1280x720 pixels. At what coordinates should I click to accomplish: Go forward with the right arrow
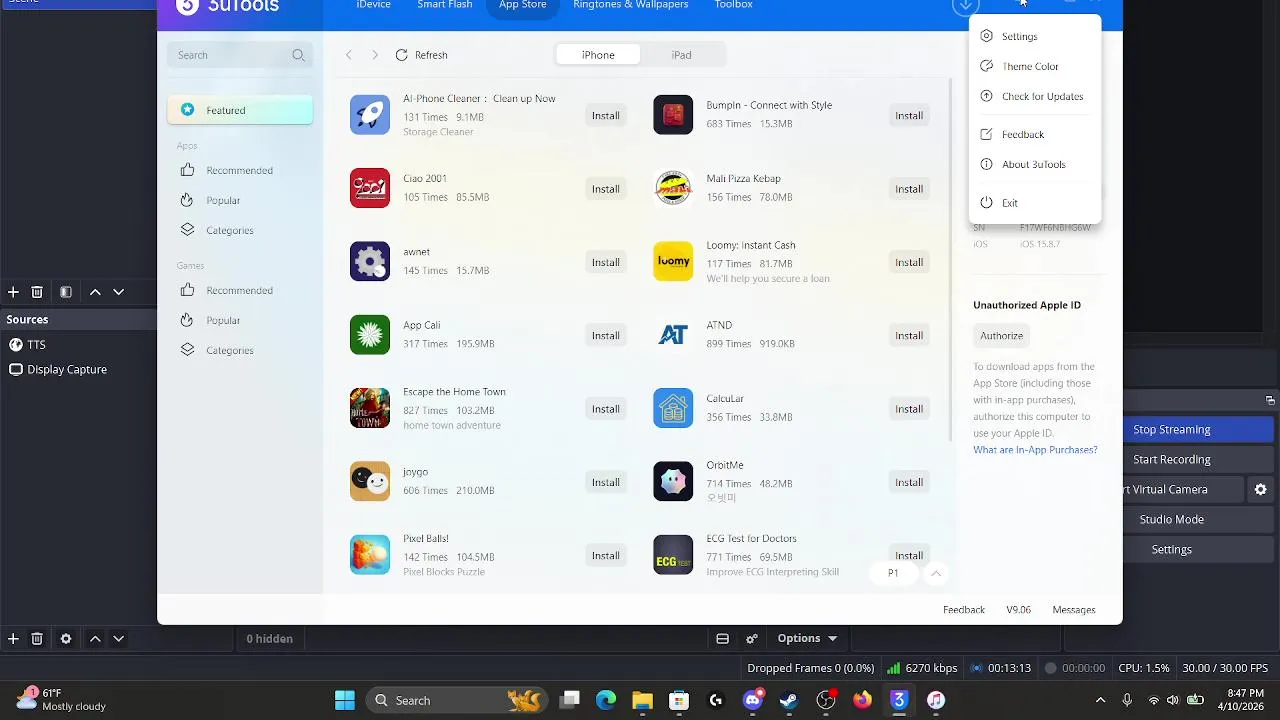pos(375,55)
